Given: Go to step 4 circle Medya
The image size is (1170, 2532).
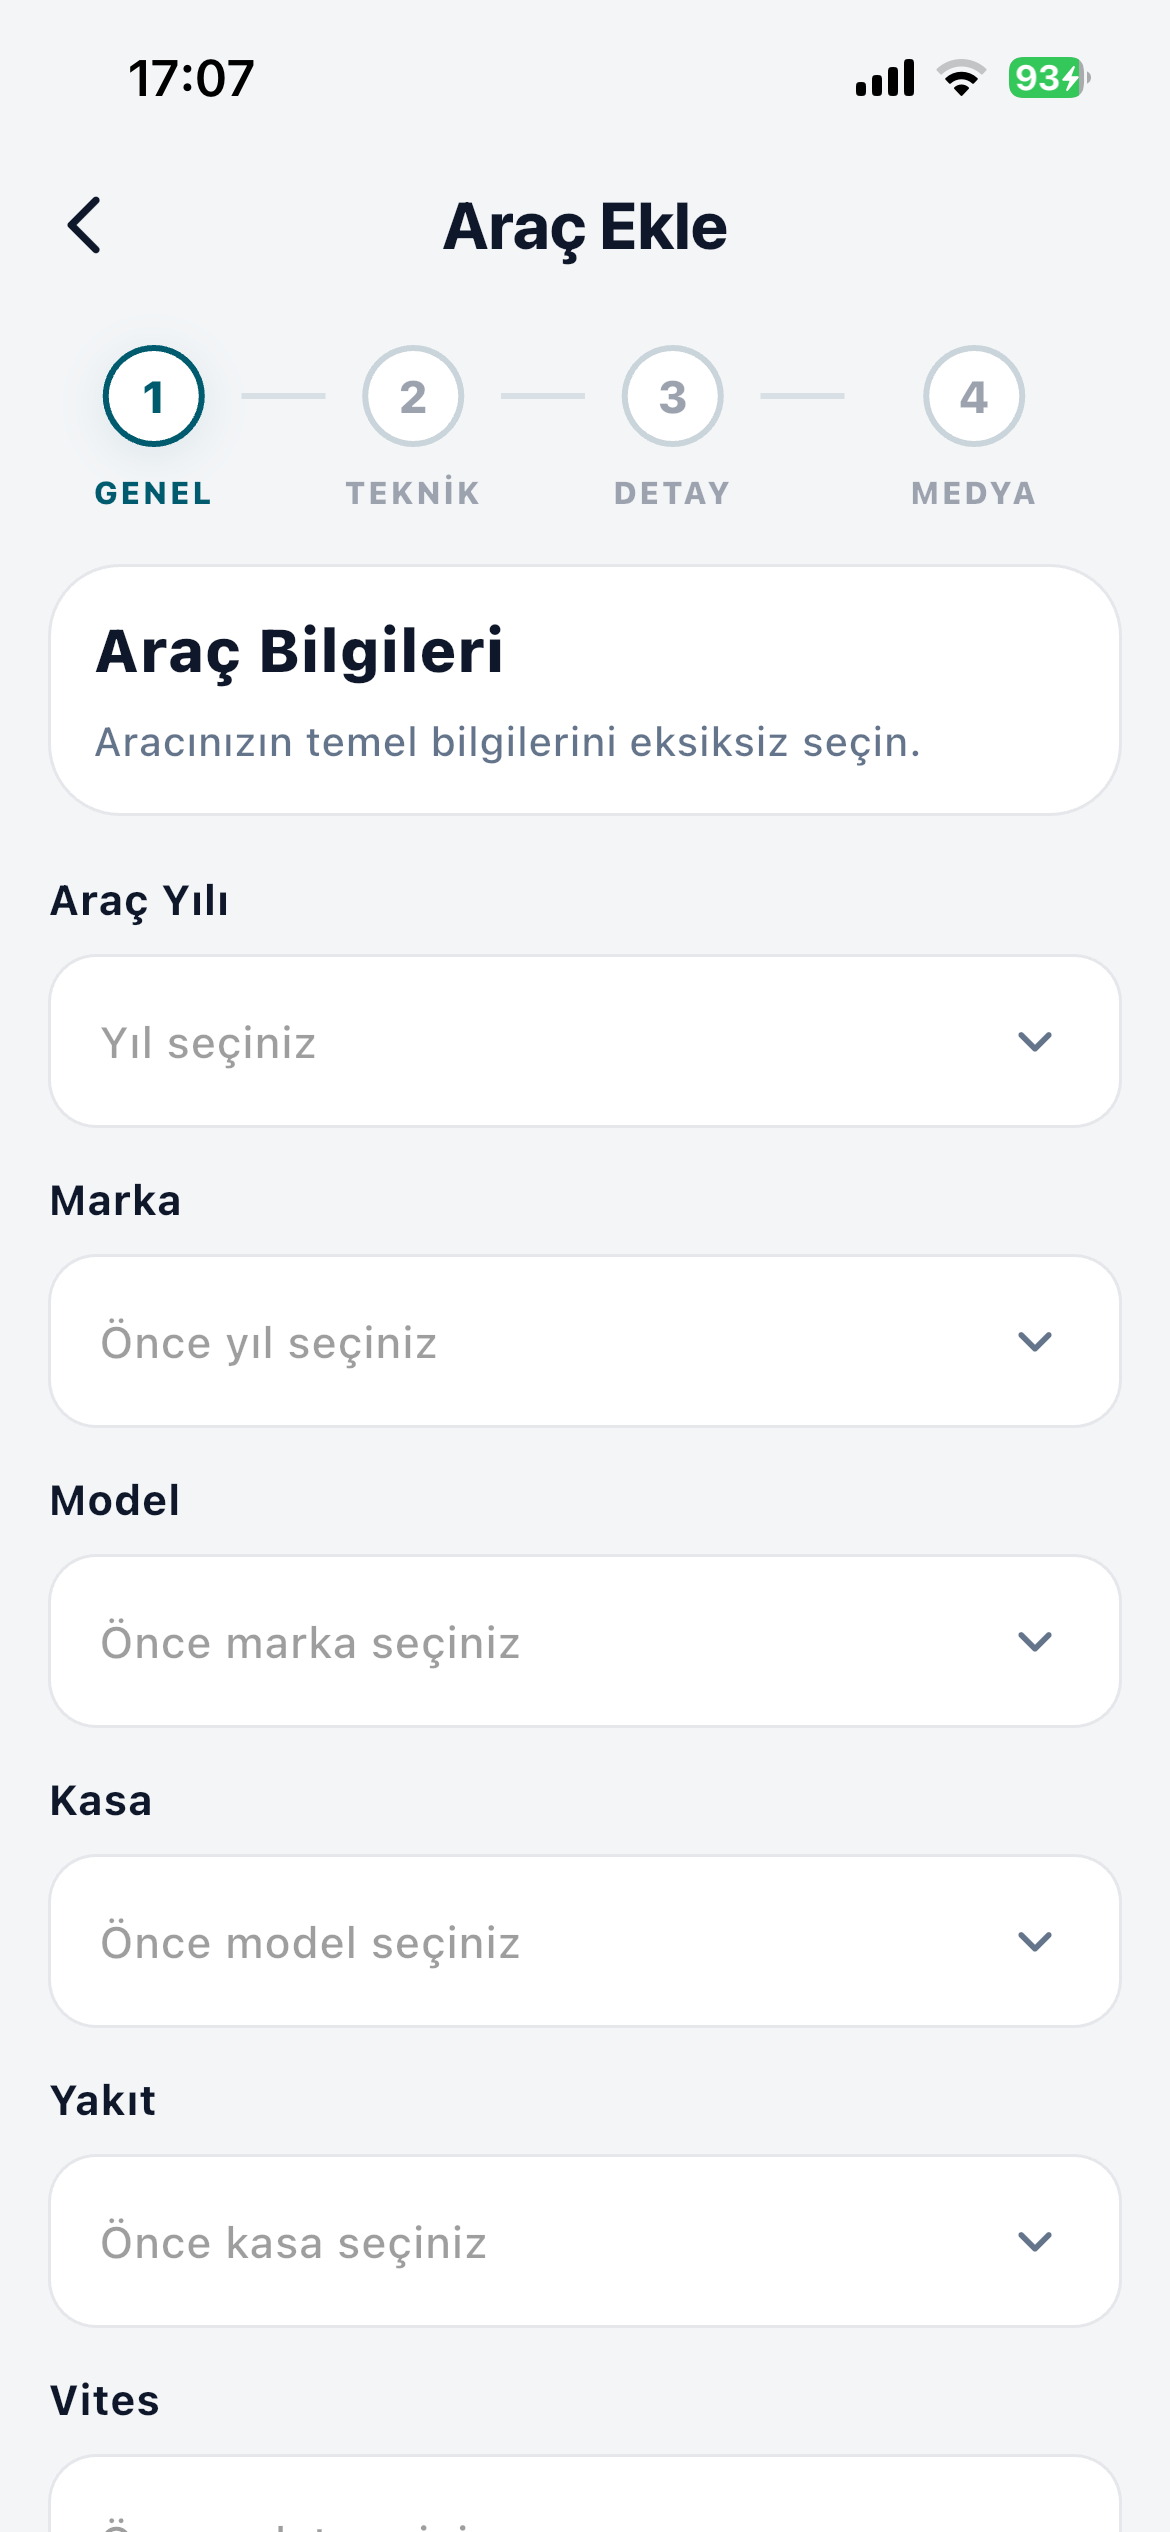Looking at the screenshot, I should [x=974, y=396].
